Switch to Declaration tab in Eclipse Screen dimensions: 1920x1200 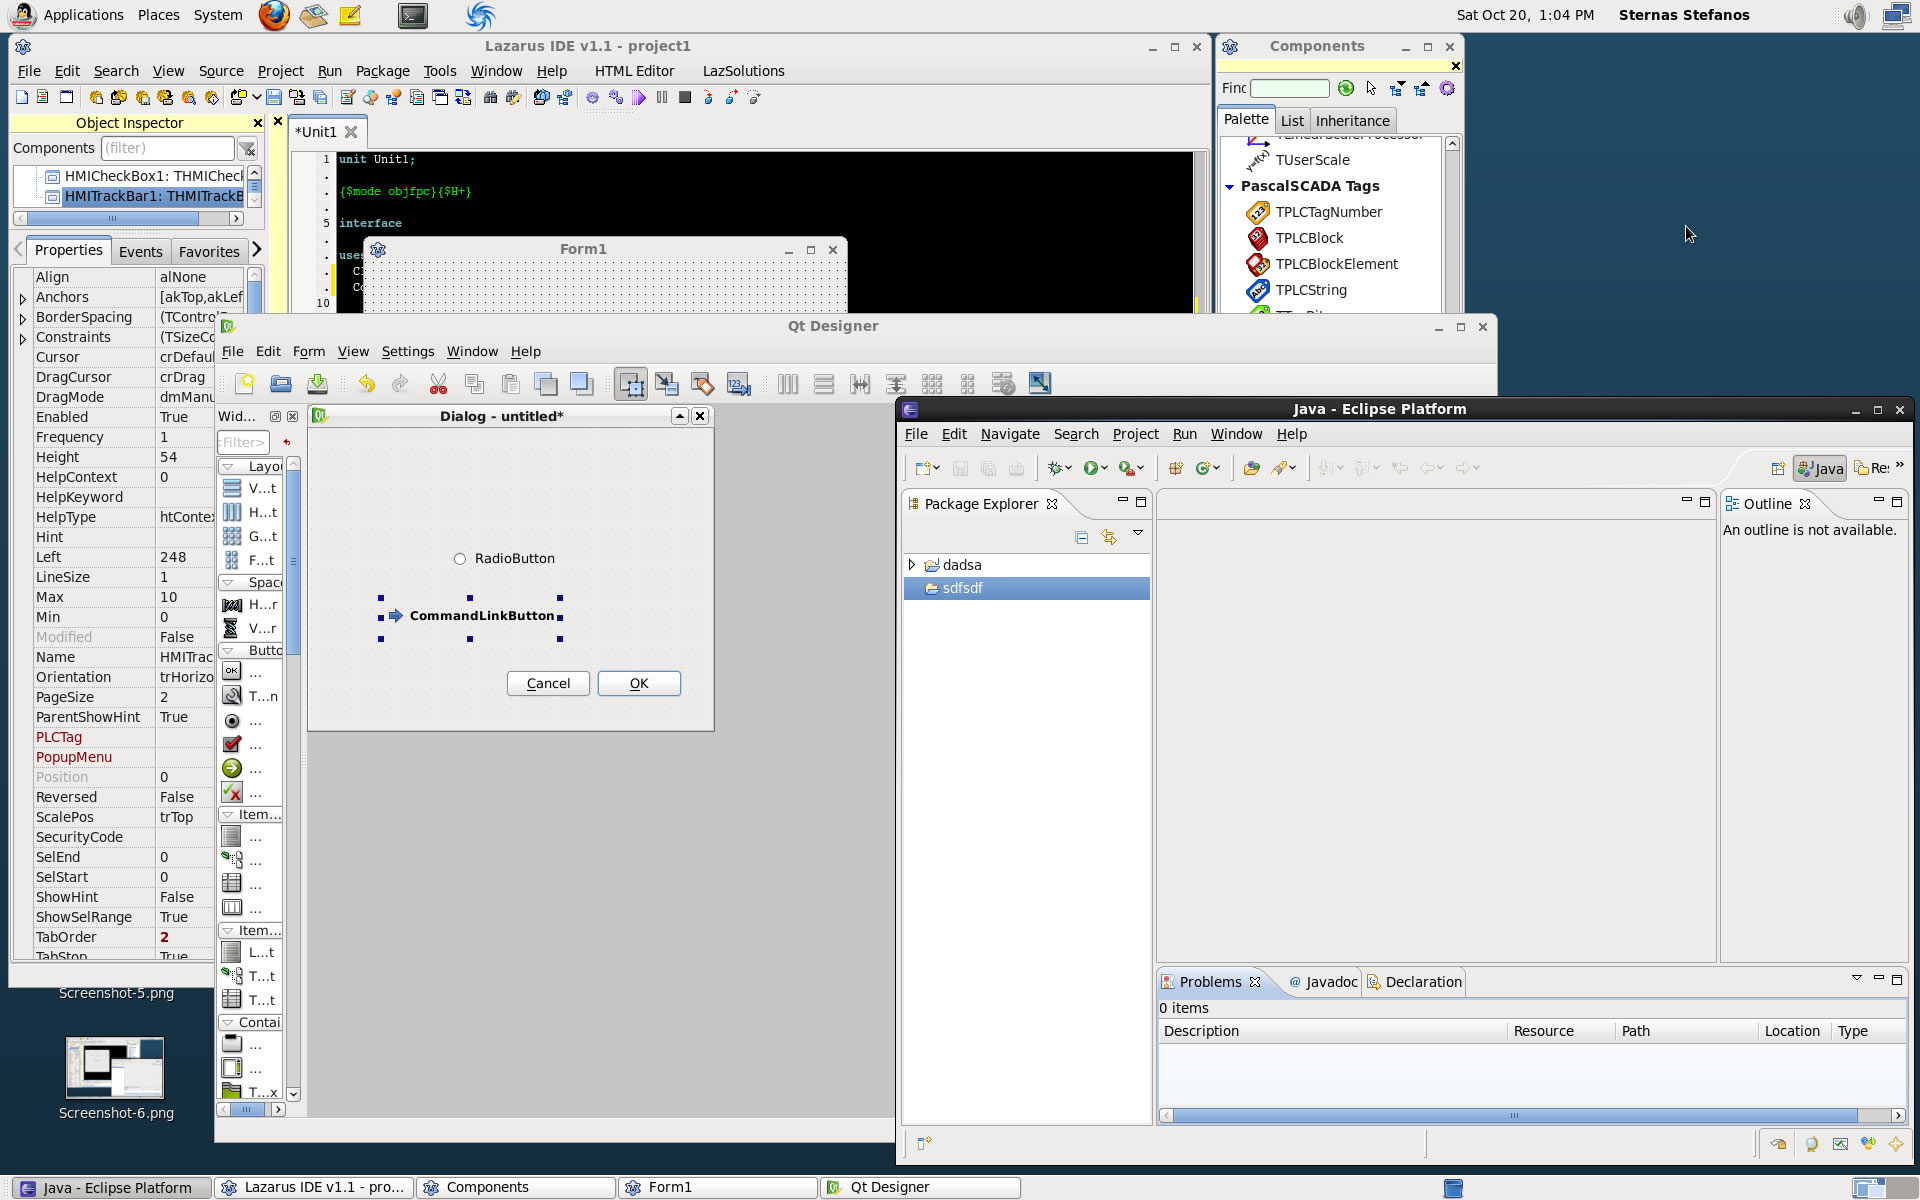click(x=1414, y=982)
